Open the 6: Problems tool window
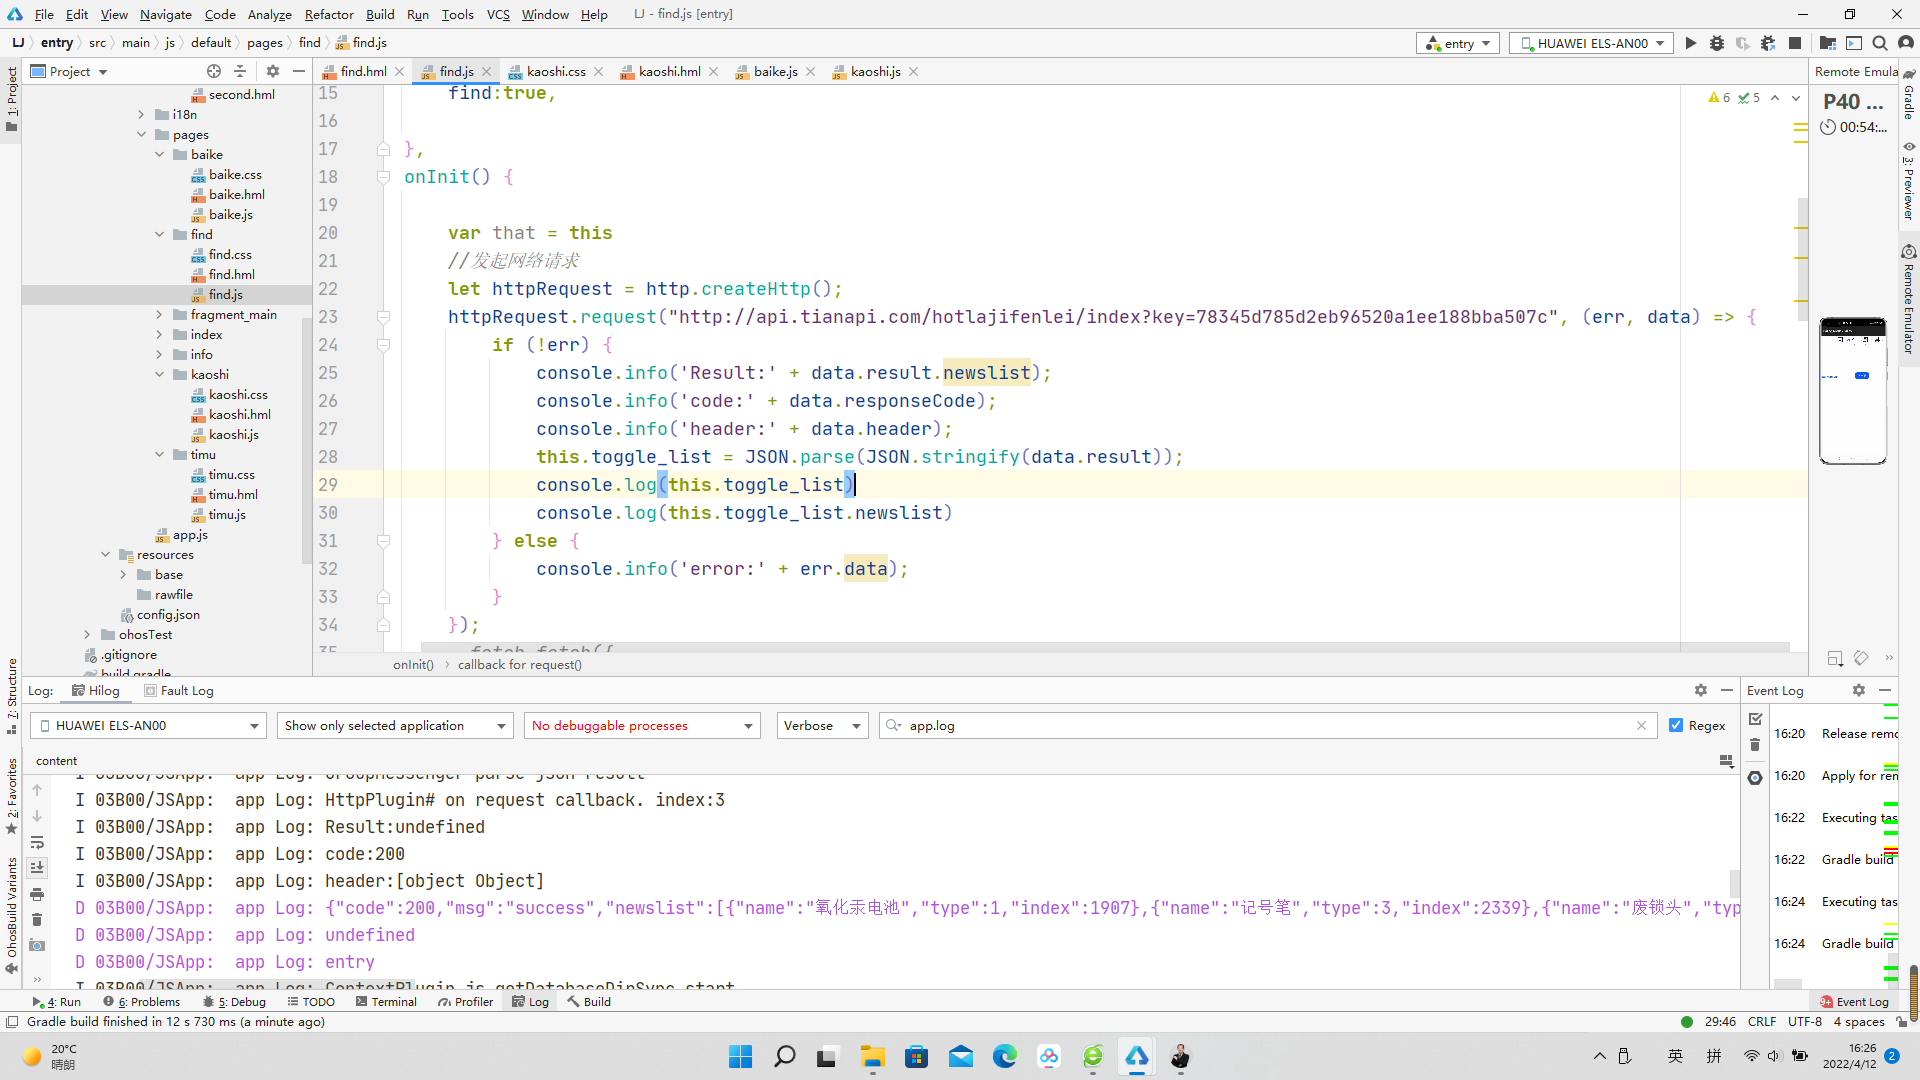Image resolution: width=1920 pixels, height=1080 pixels. coord(141,1001)
